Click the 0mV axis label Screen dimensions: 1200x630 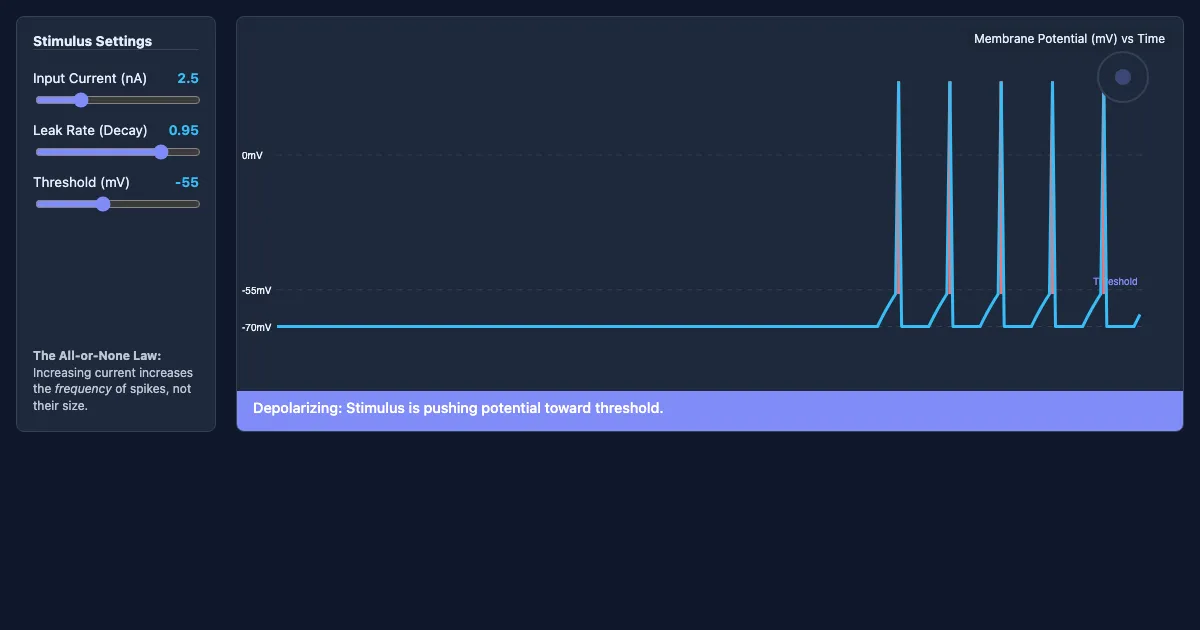click(252, 156)
